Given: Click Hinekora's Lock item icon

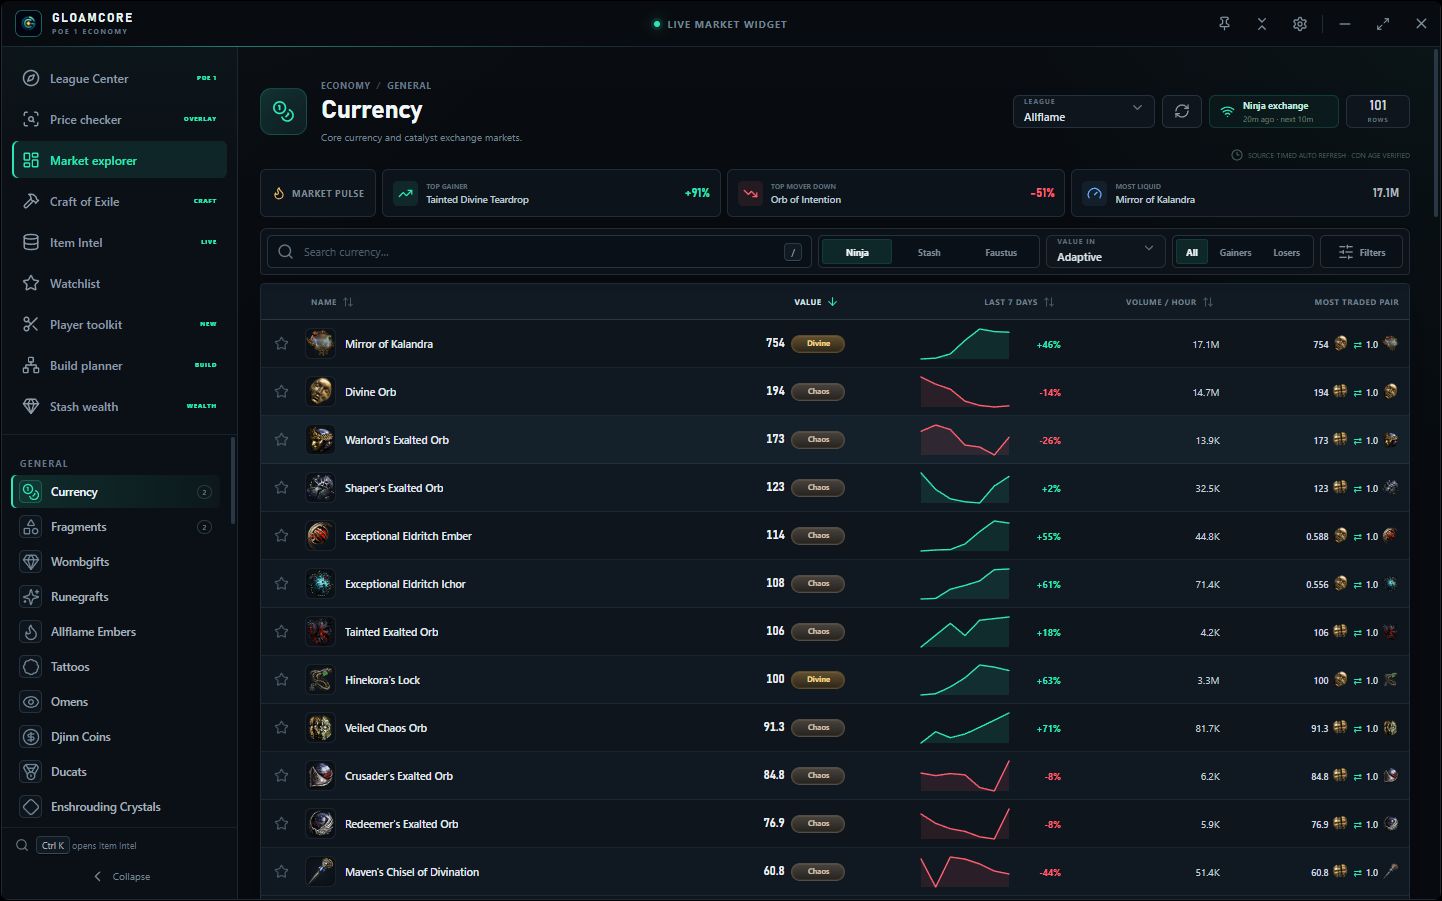Looking at the screenshot, I should tap(320, 679).
